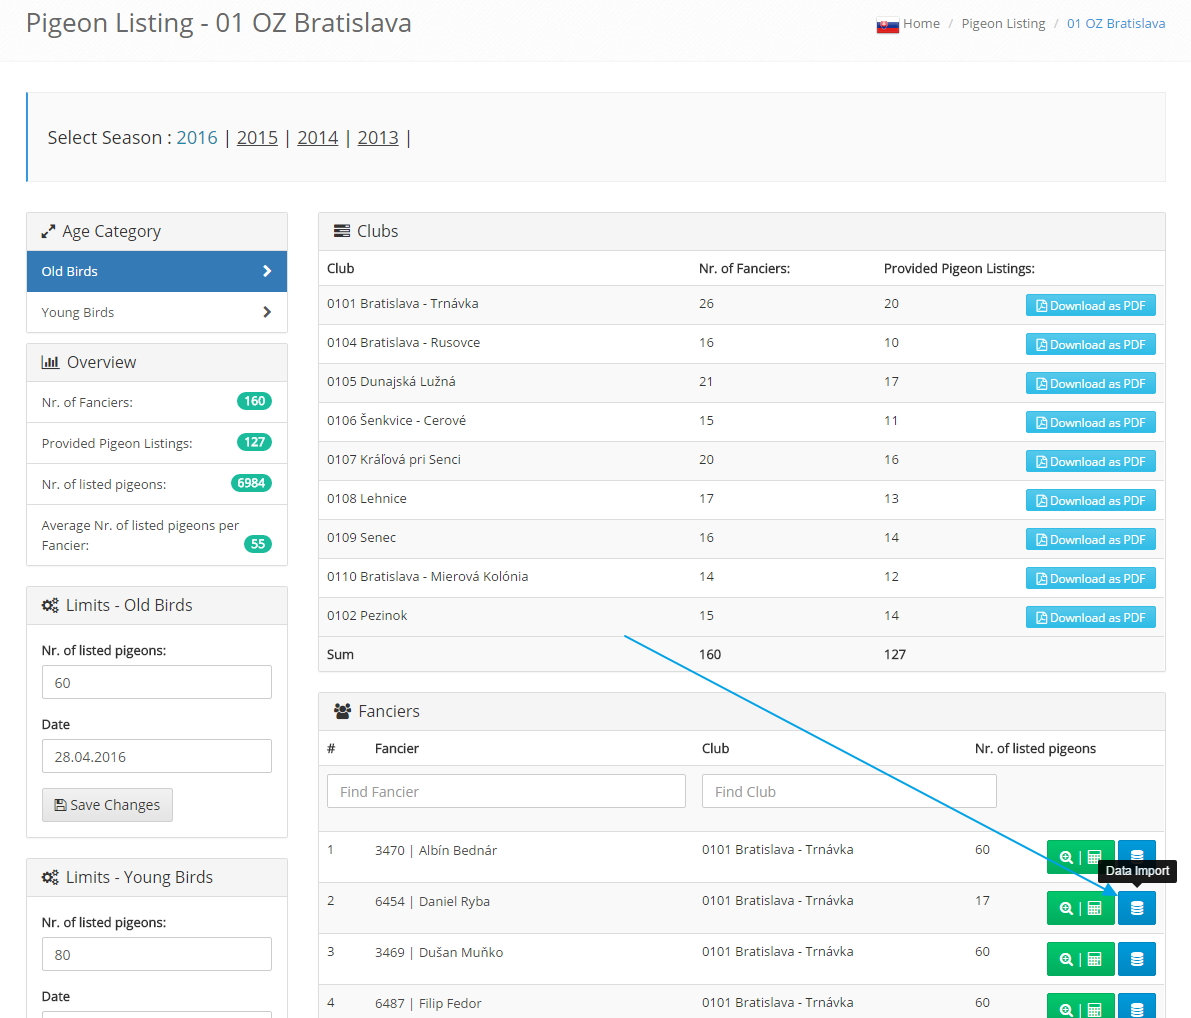
Task: Click the Slovak flag icon in breadcrumb
Action: pos(887,25)
